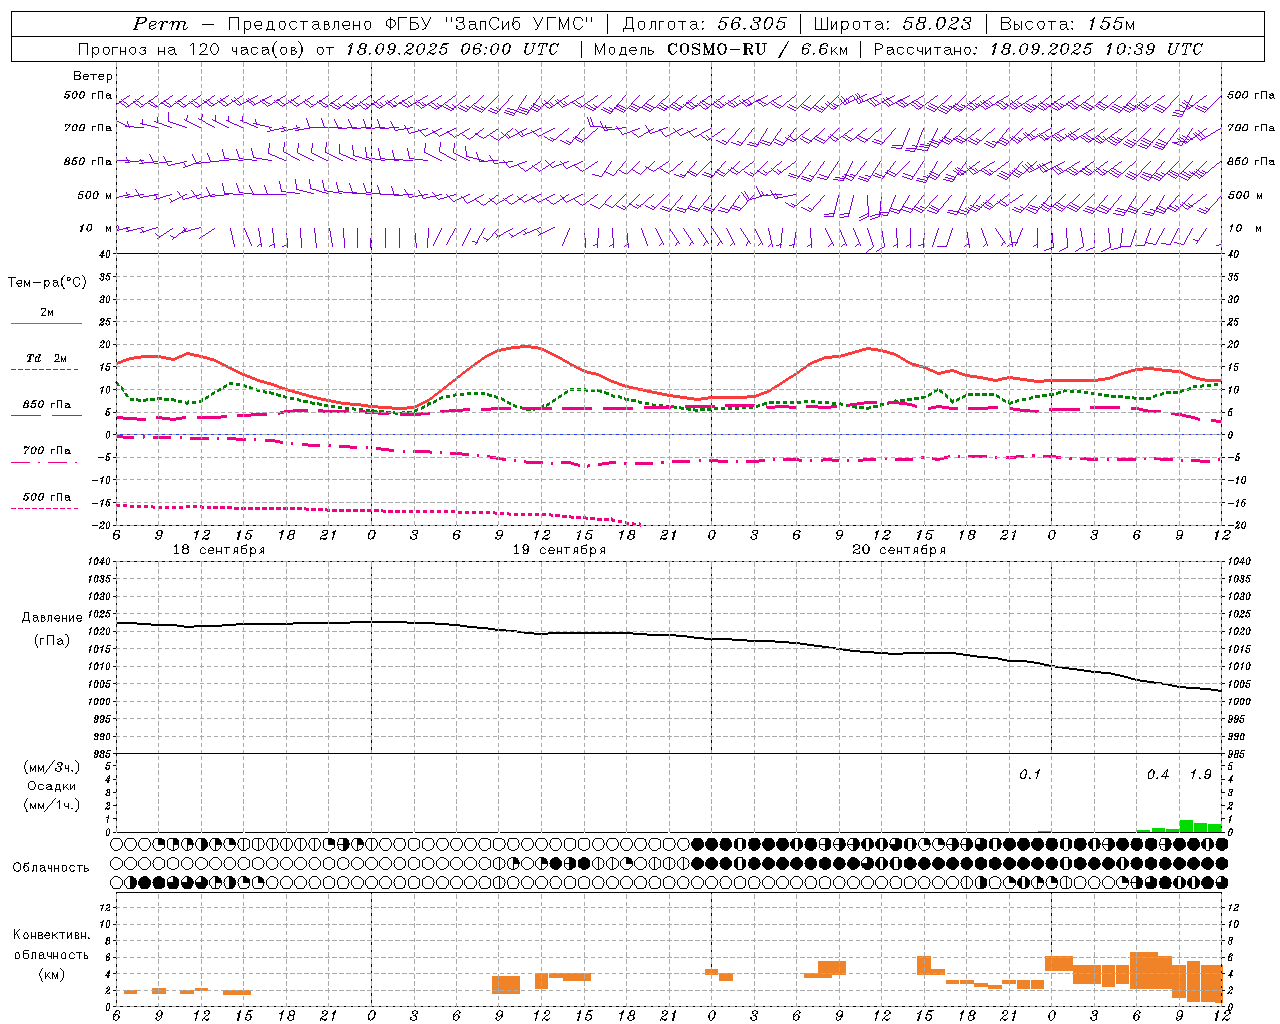Click the "Модель COSMO-RU / 6.6км" text
The image size is (1280, 1024).
point(720,49)
